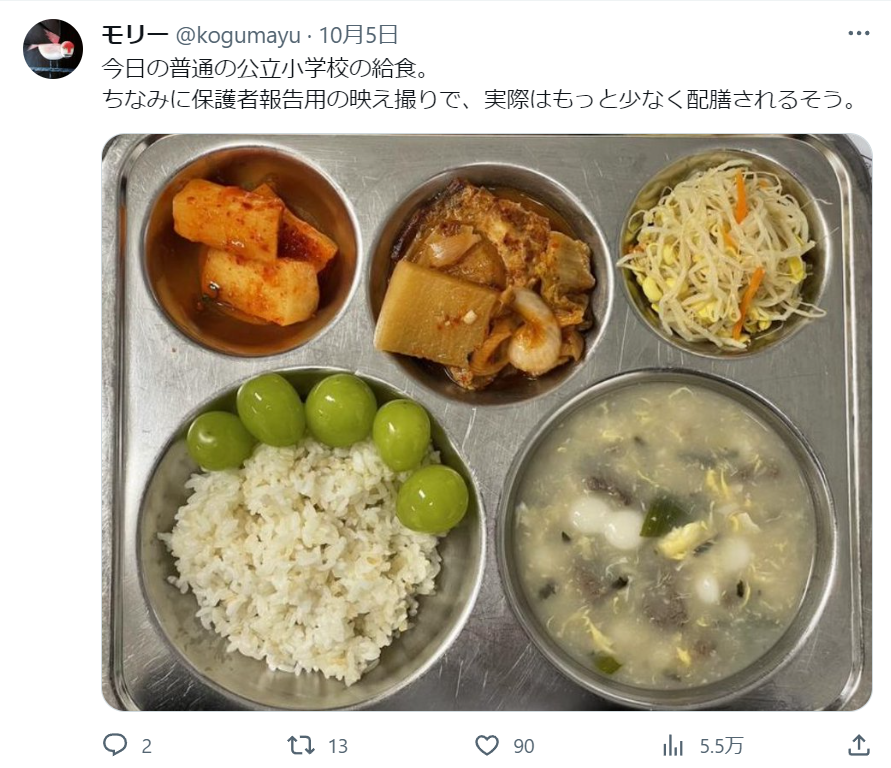Click the like count 90
The height and width of the screenshot is (768, 891).
tap(523, 746)
